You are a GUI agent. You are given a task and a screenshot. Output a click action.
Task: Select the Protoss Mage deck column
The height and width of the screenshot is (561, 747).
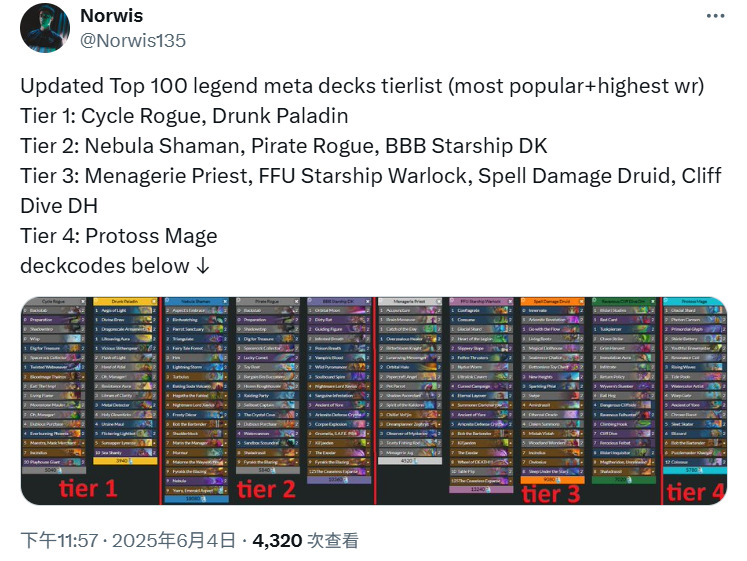point(695,386)
